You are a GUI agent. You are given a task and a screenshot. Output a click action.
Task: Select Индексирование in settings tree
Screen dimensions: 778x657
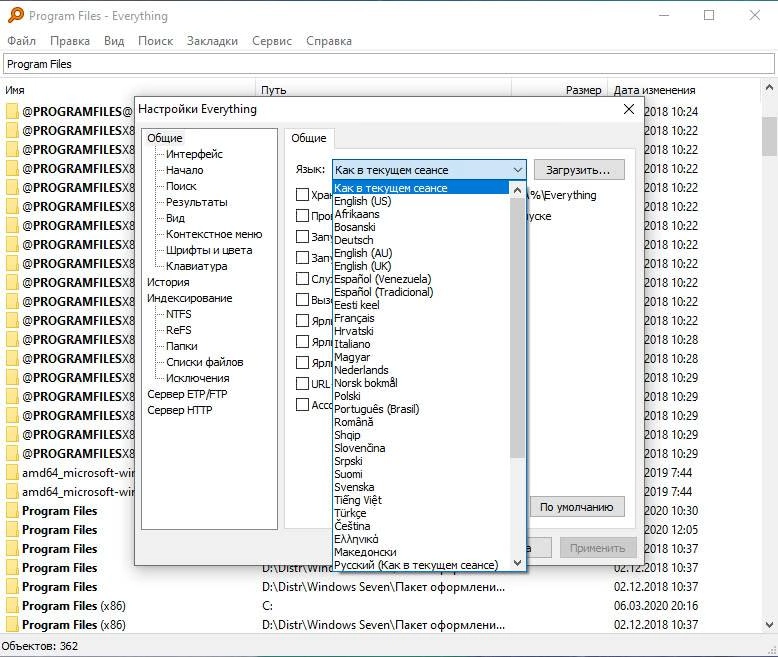click(x=190, y=298)
